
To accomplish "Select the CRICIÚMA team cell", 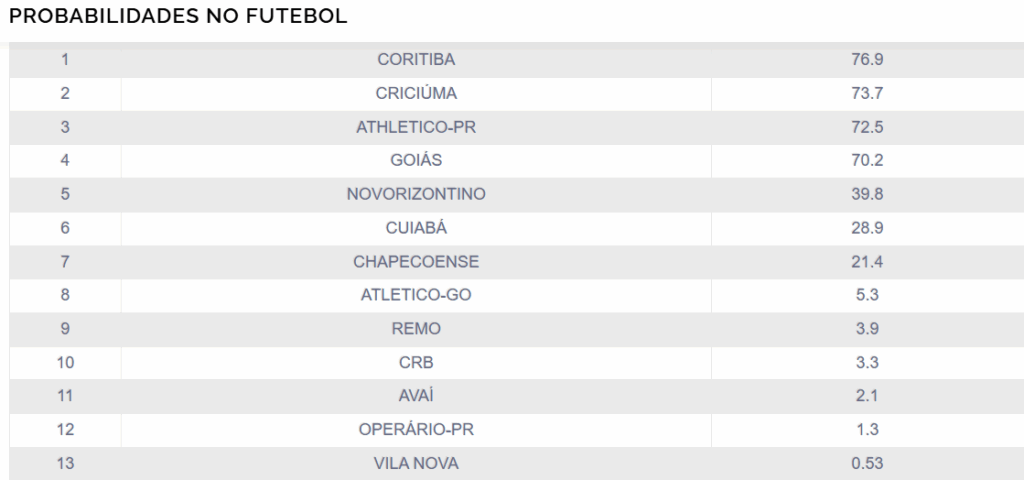I will (416, 94).
